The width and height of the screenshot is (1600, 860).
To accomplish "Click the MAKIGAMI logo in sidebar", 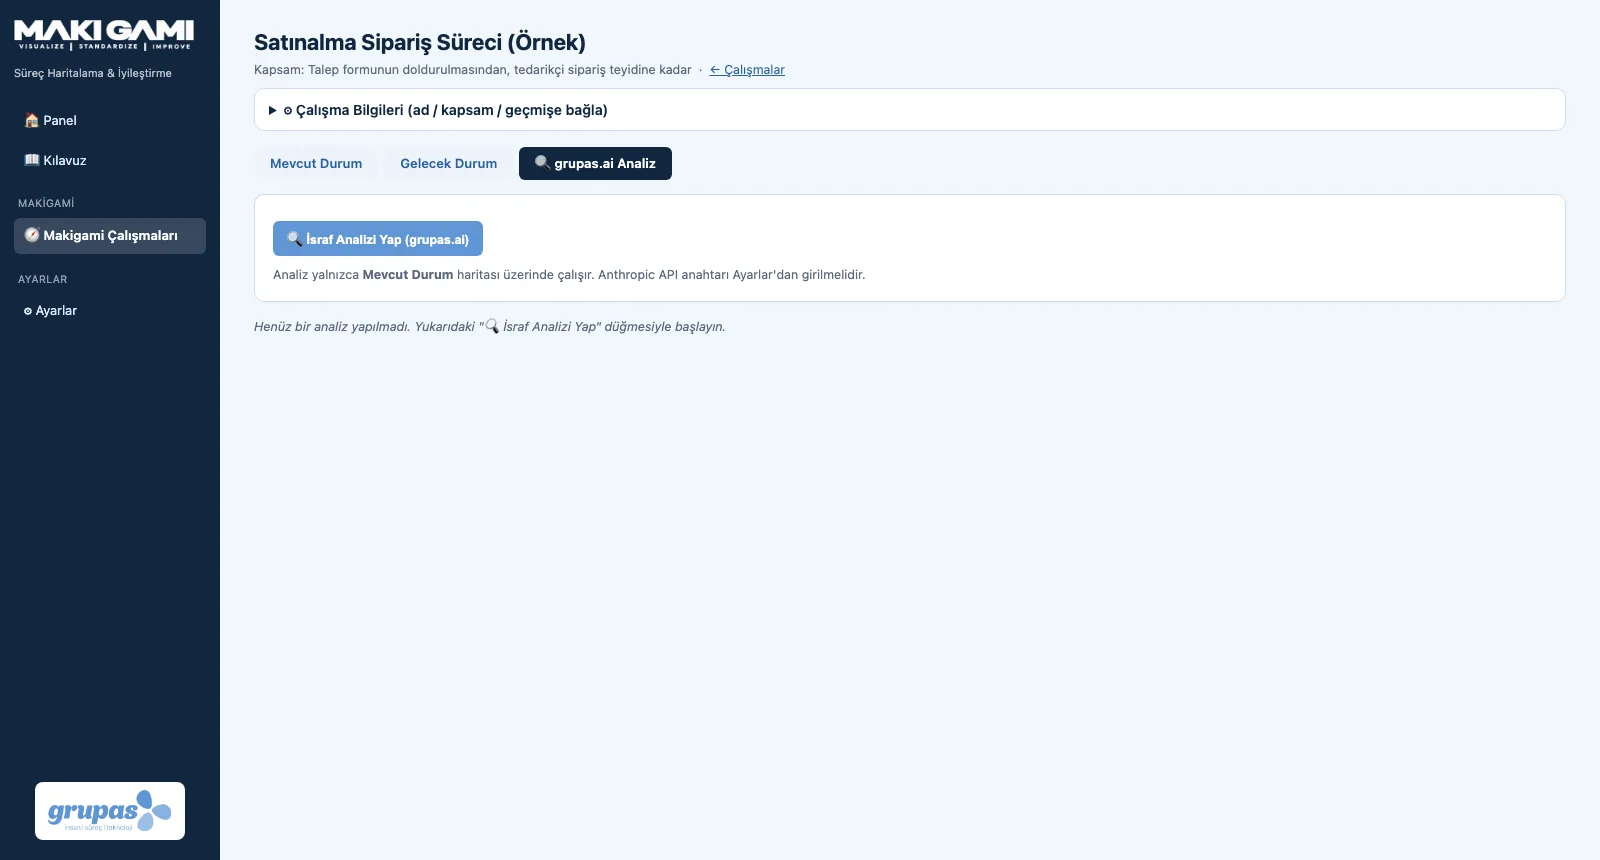I will (104, 35).
